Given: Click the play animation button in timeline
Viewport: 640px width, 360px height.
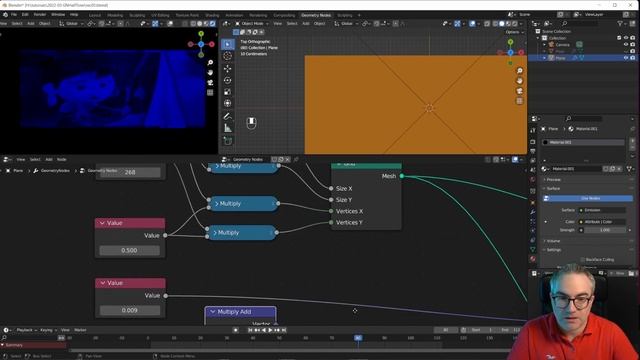Looking at the screenshot, I should [270, 330].
